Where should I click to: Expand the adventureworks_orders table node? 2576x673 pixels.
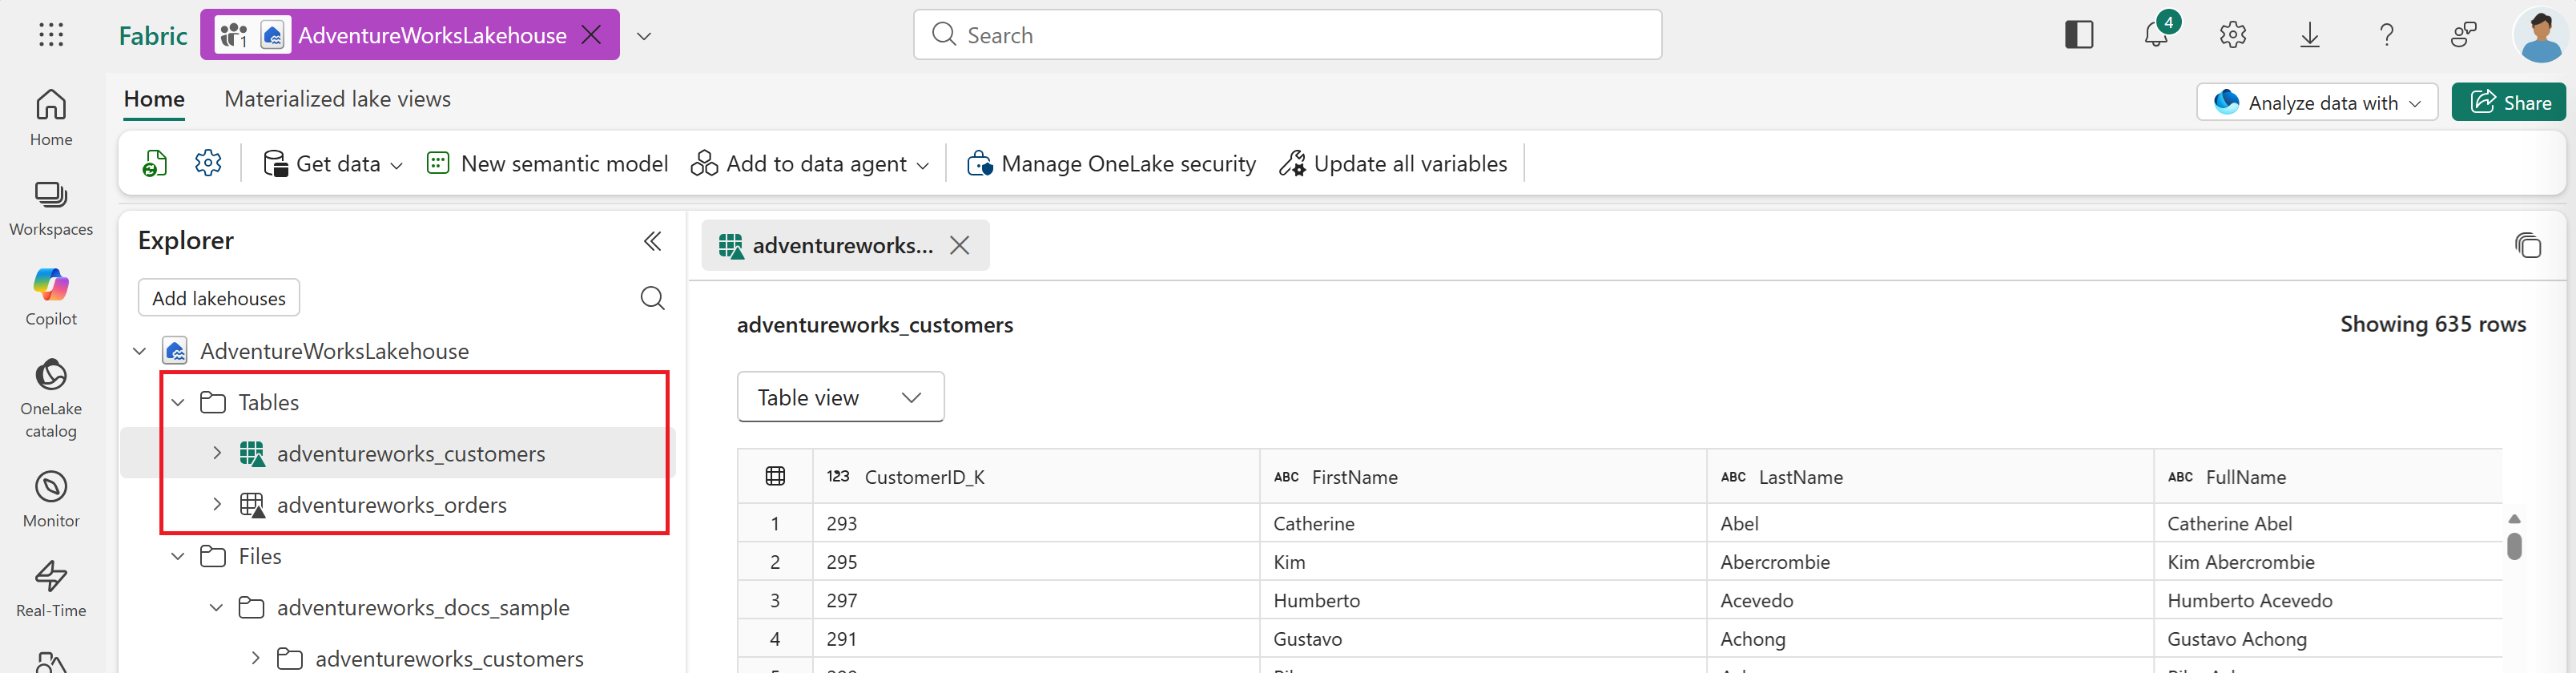[x=217, y=504]
